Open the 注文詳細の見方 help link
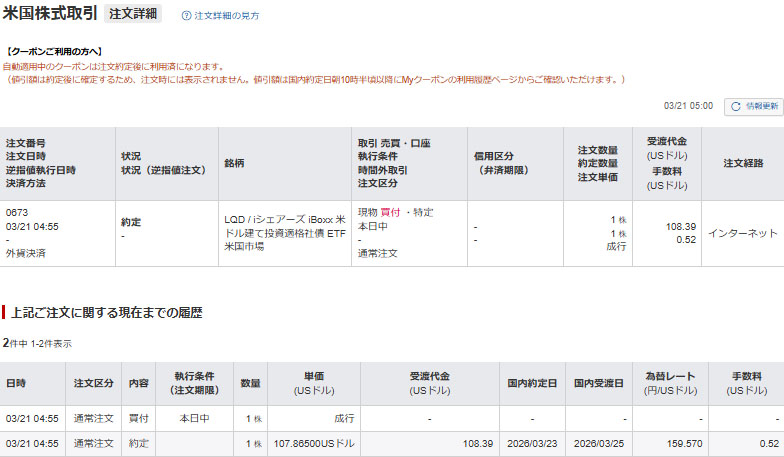This screenshot has width=784, height=457. (x=226, y=16)
